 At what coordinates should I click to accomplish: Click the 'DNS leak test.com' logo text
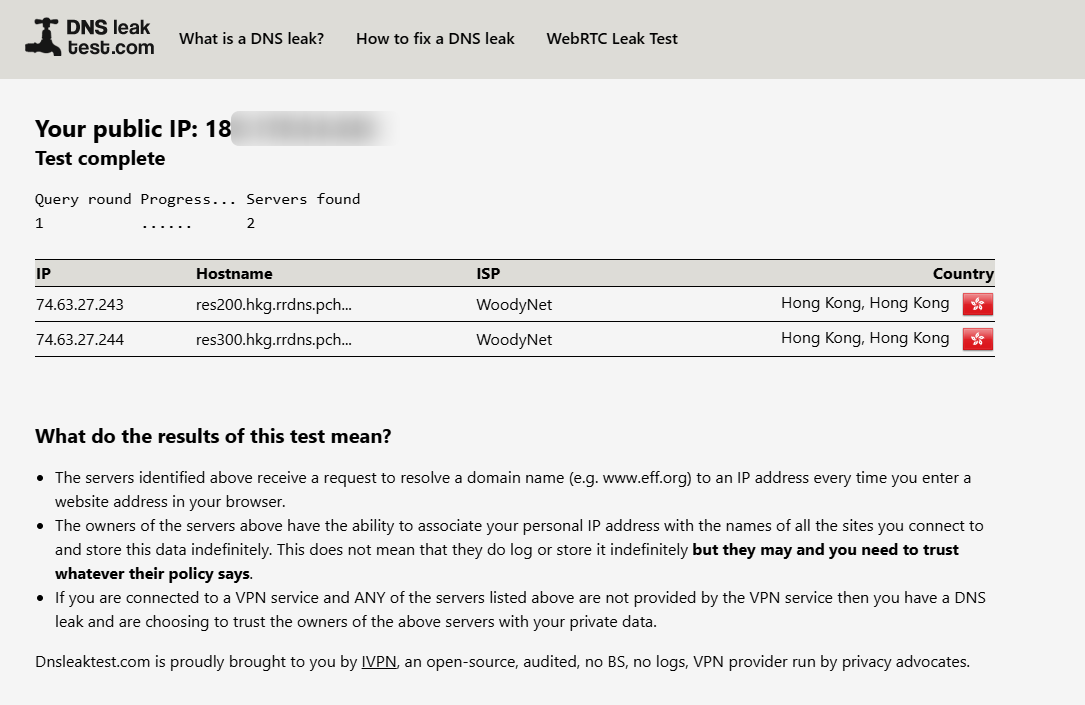point(110,37)
